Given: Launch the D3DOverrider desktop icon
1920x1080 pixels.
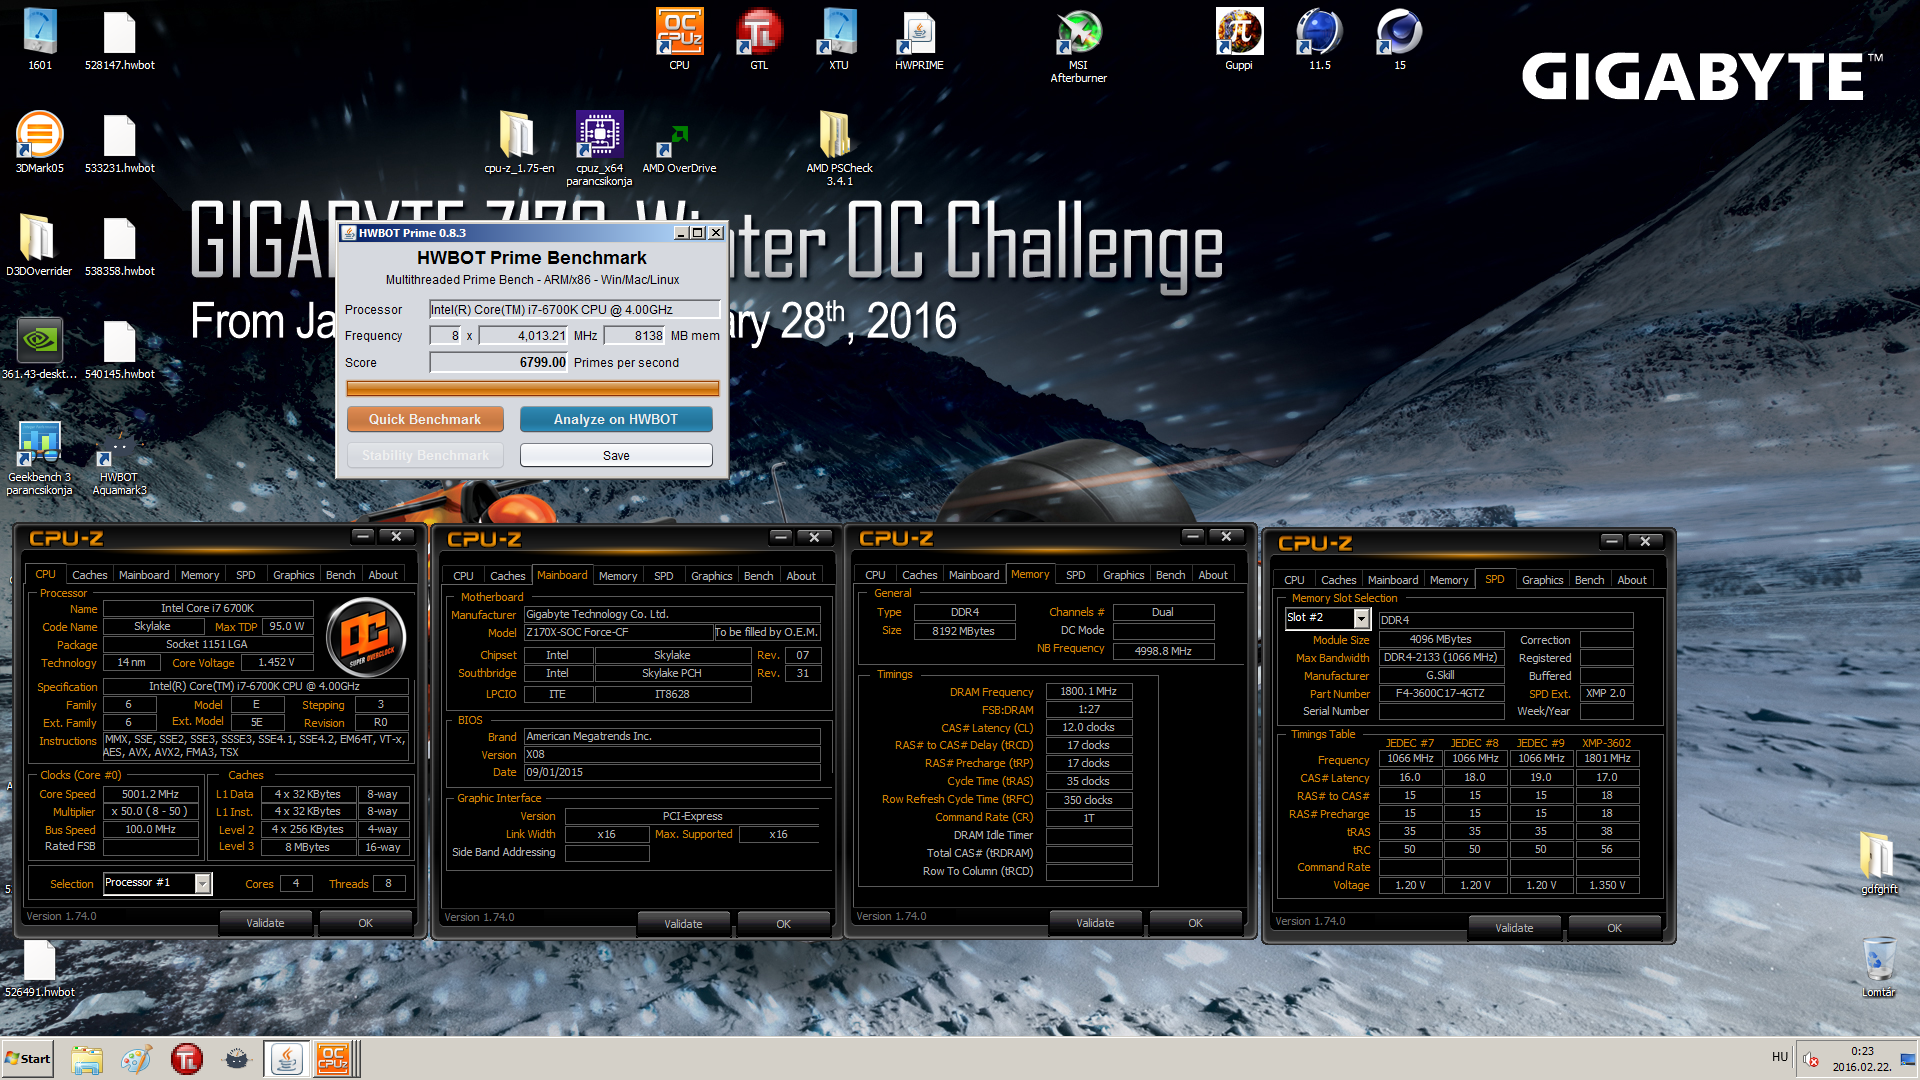Looking at the screenshot, I should [x=39, y=246].
